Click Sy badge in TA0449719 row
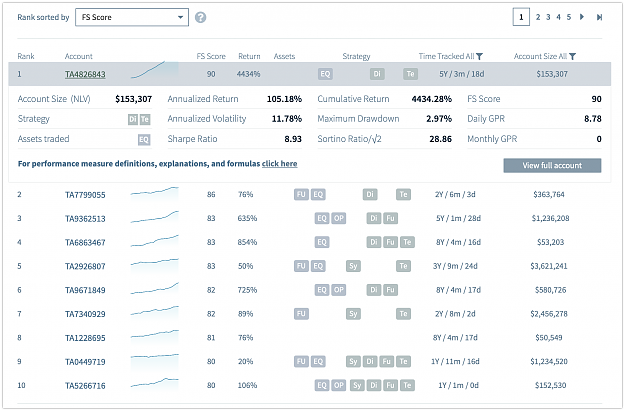625x411 pixels. pyautogui.click(x=353, y=362)
